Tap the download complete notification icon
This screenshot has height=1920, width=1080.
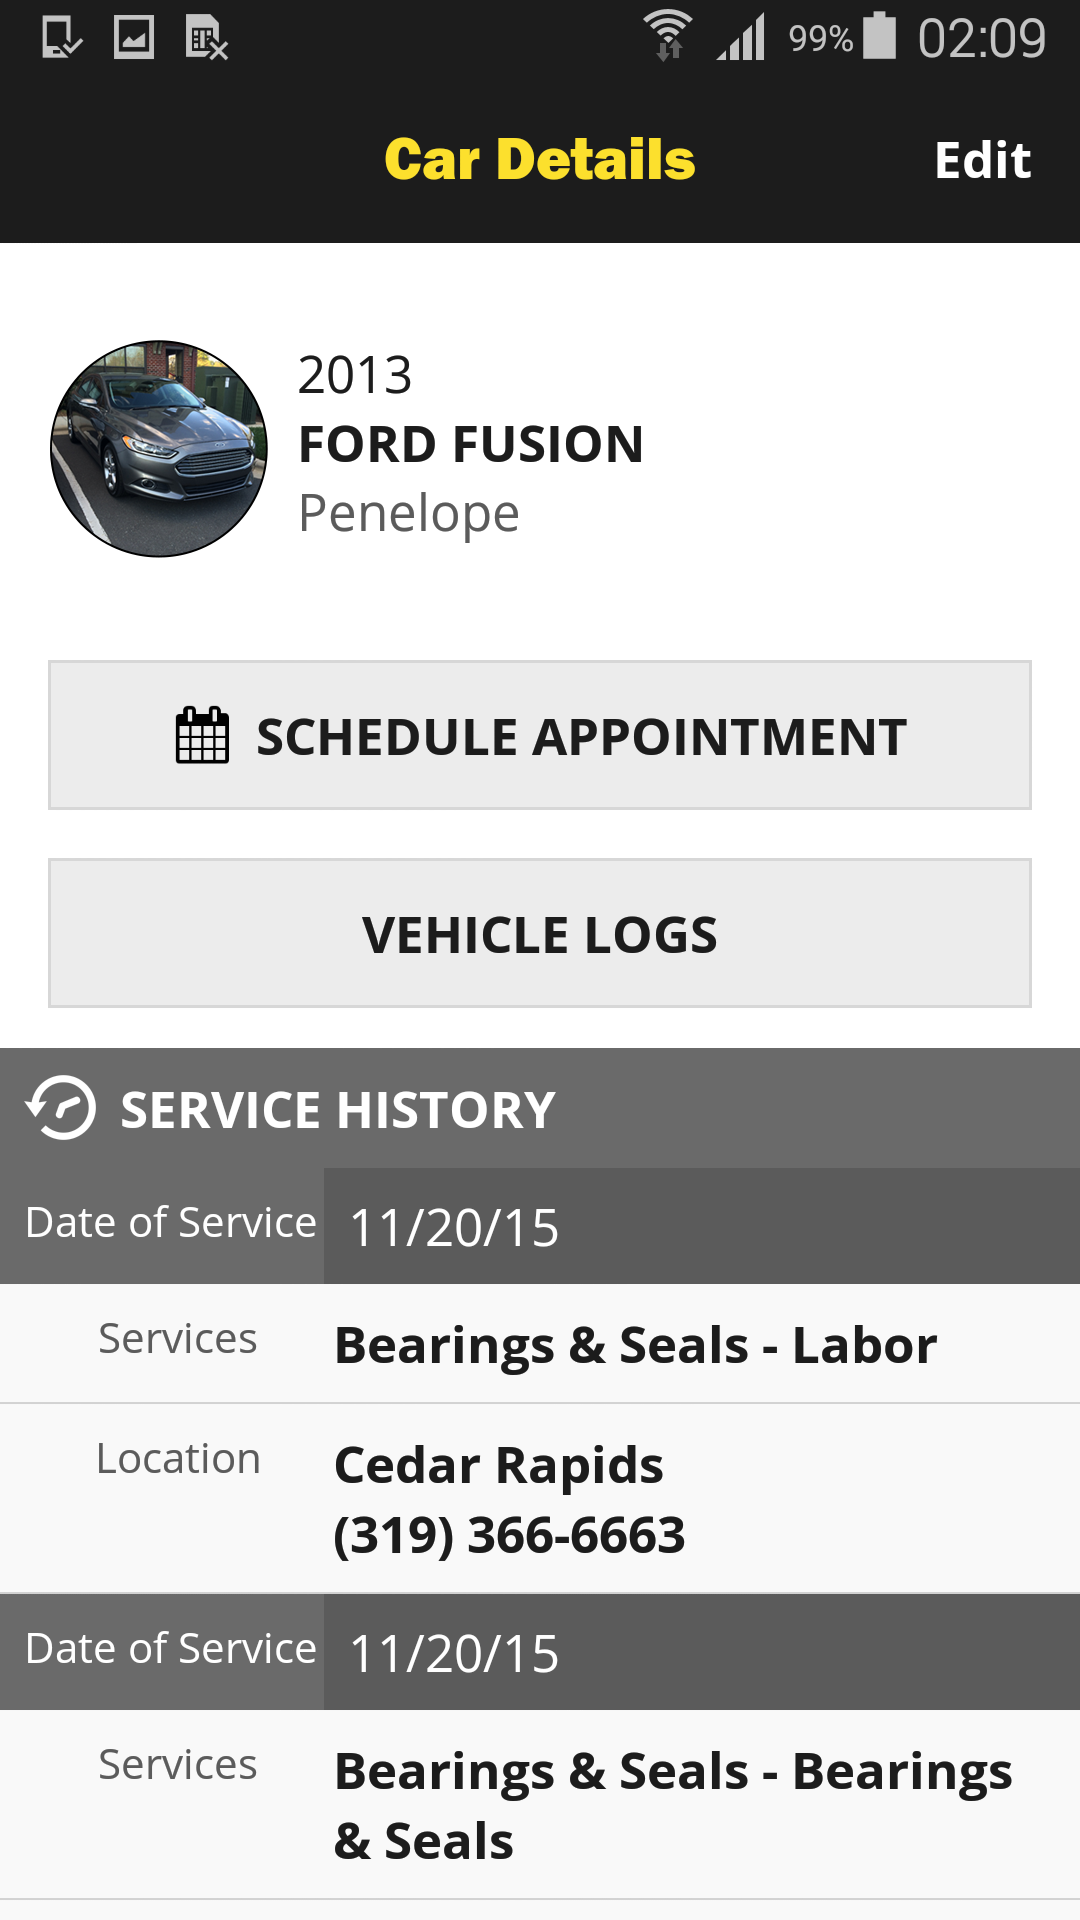pyautogui.click(x=62, y=38)
